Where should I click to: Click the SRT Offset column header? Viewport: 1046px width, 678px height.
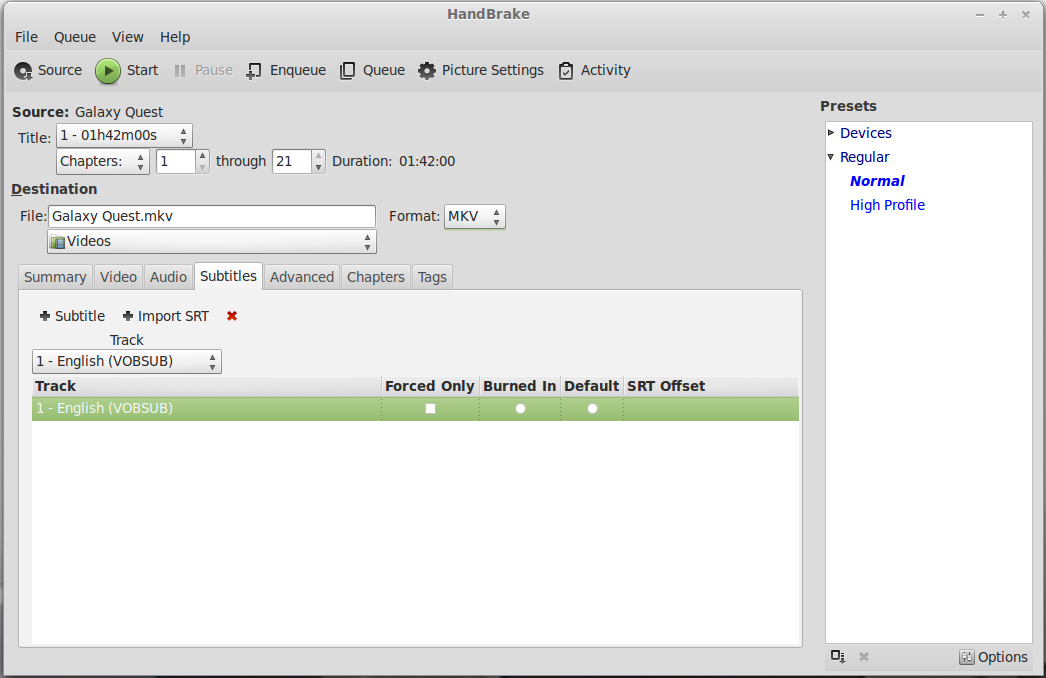(x=711, y=386)
